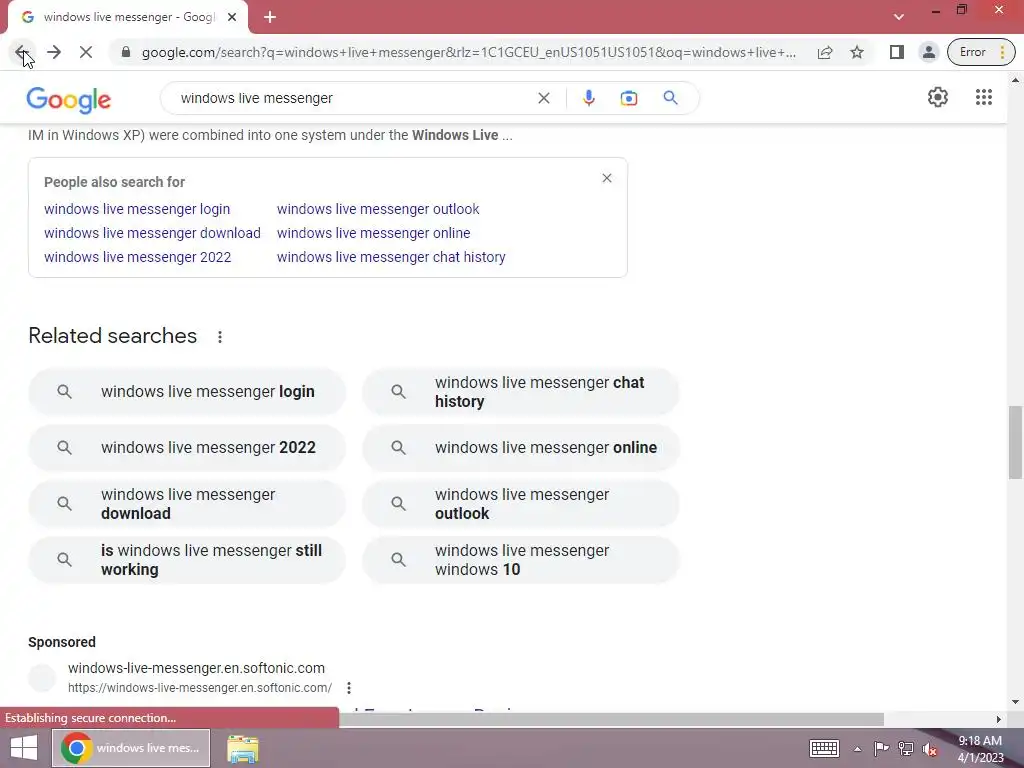Image resolution: width=1024 pixels, height=768 pixels.
Task: Click the muted volume tray icon
Action: point(930,749)
